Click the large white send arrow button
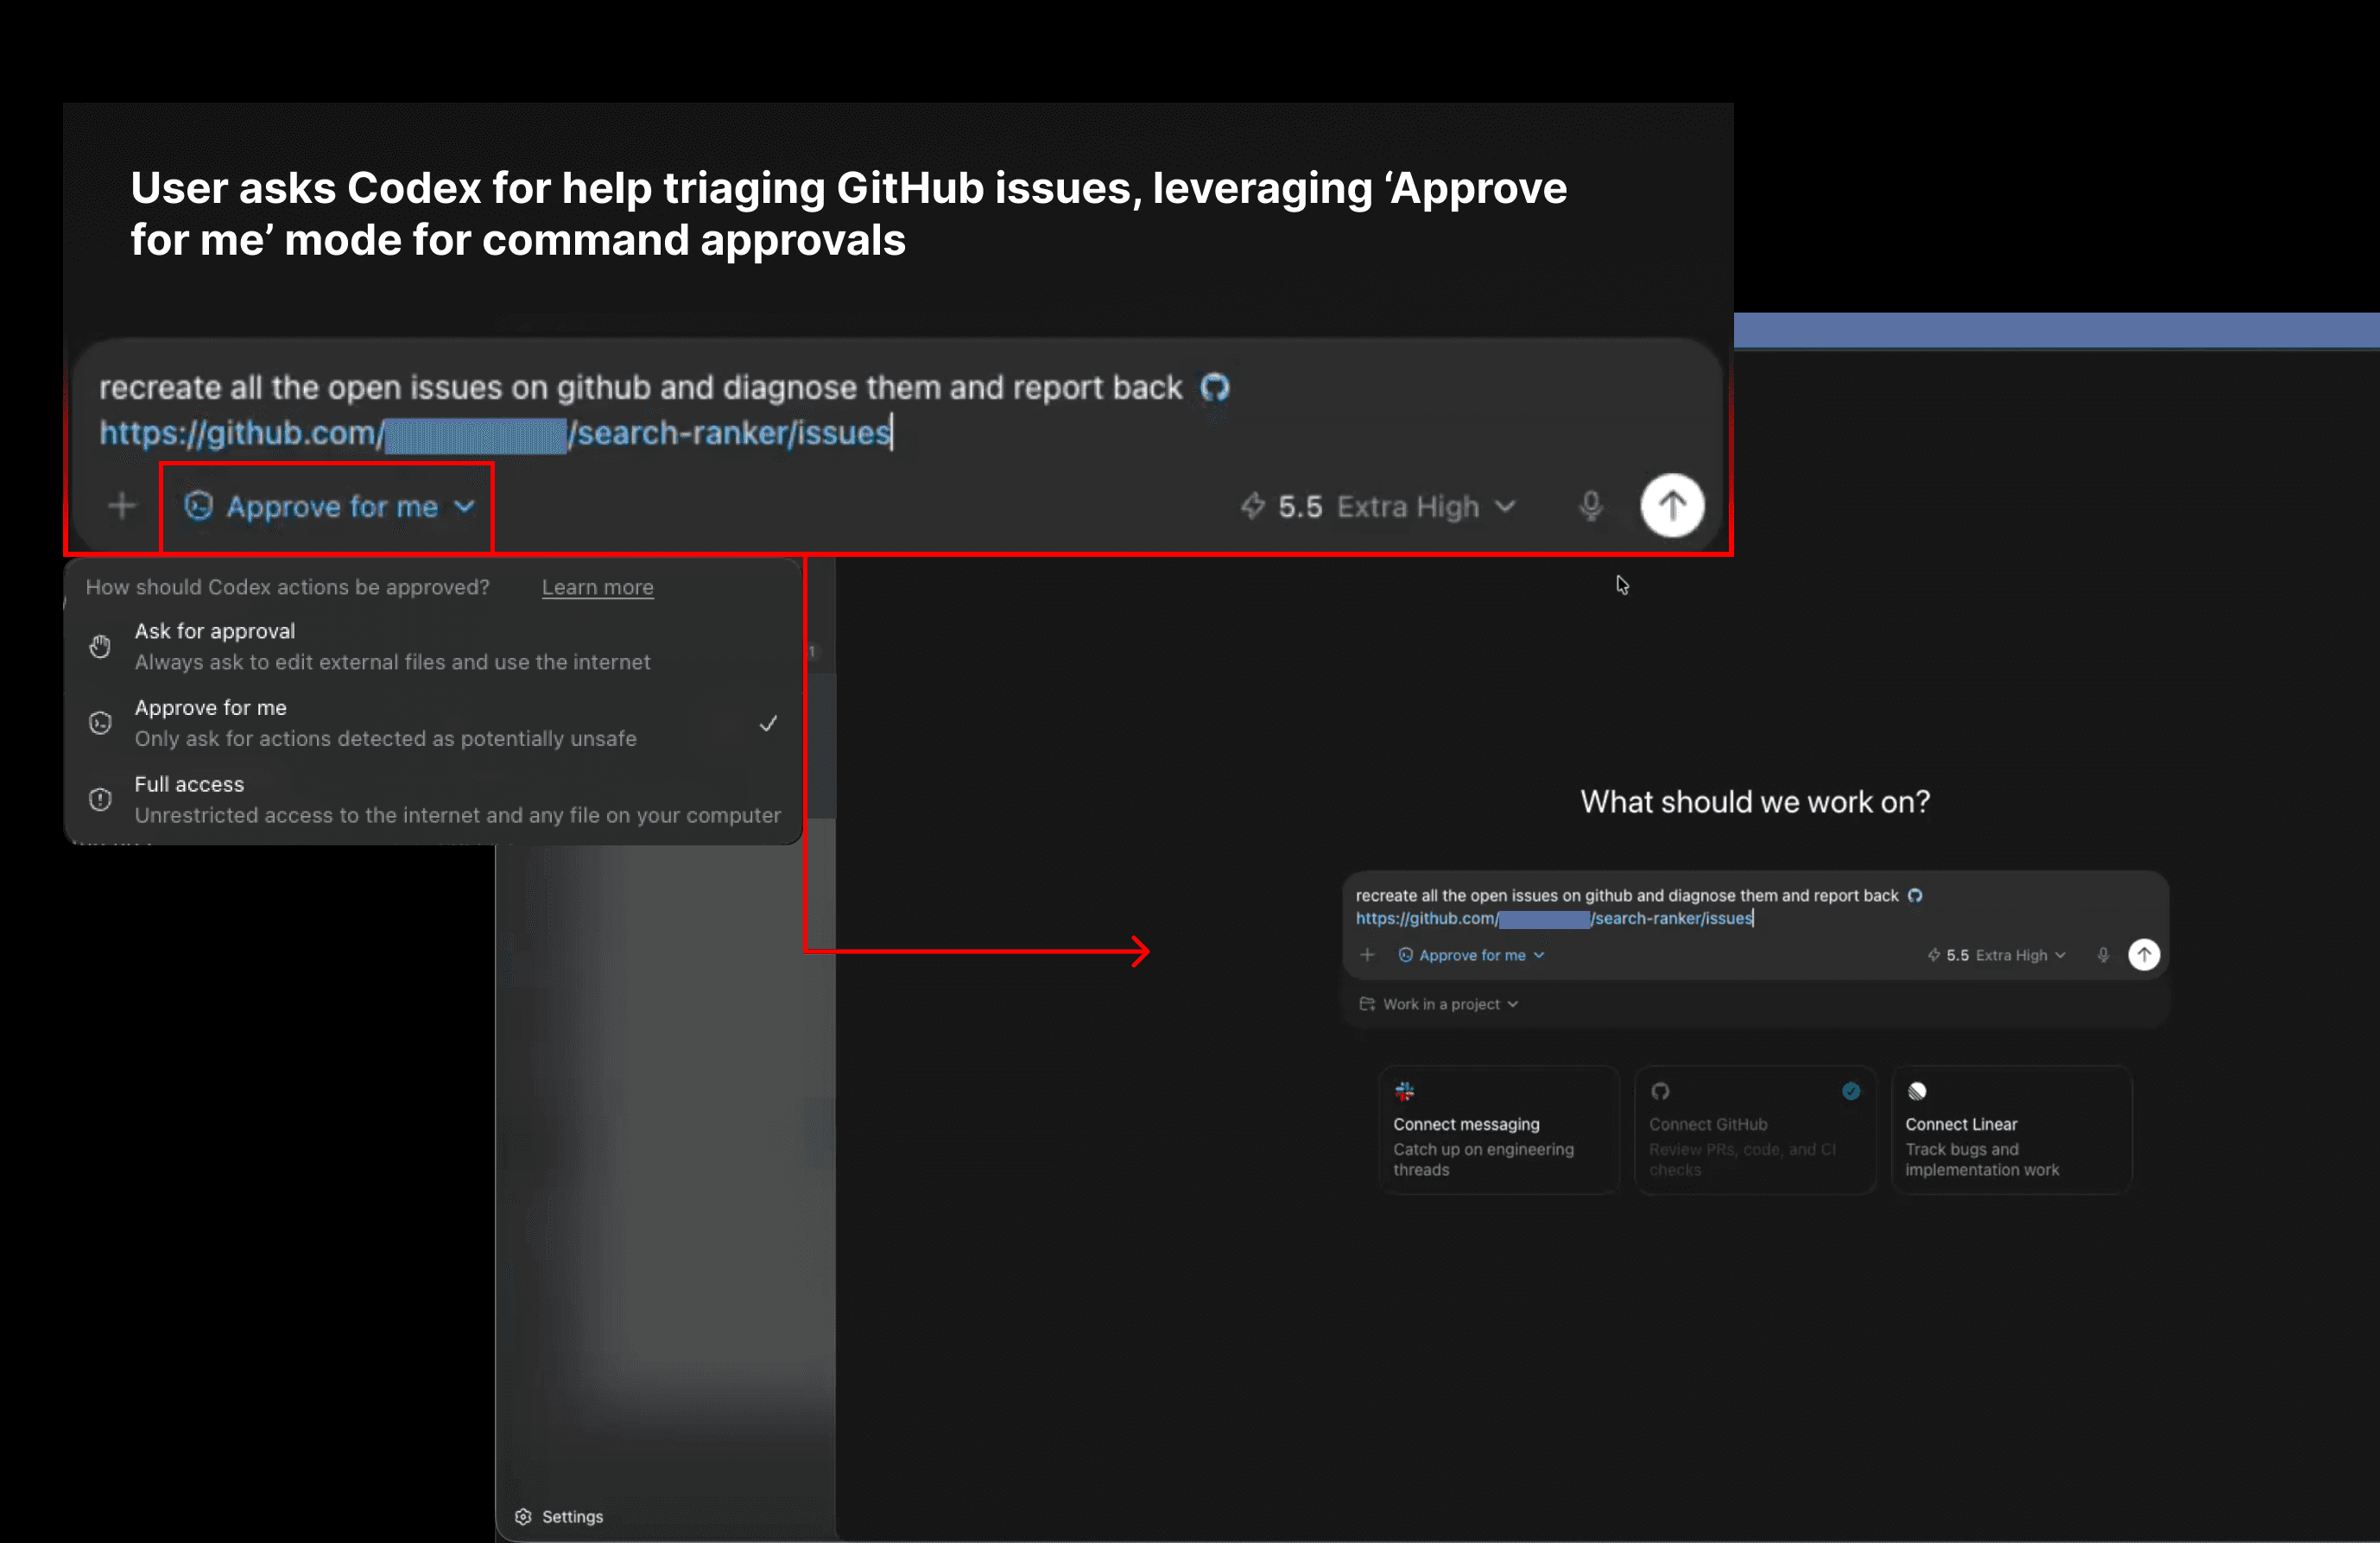 click(x=1672, y=506)
